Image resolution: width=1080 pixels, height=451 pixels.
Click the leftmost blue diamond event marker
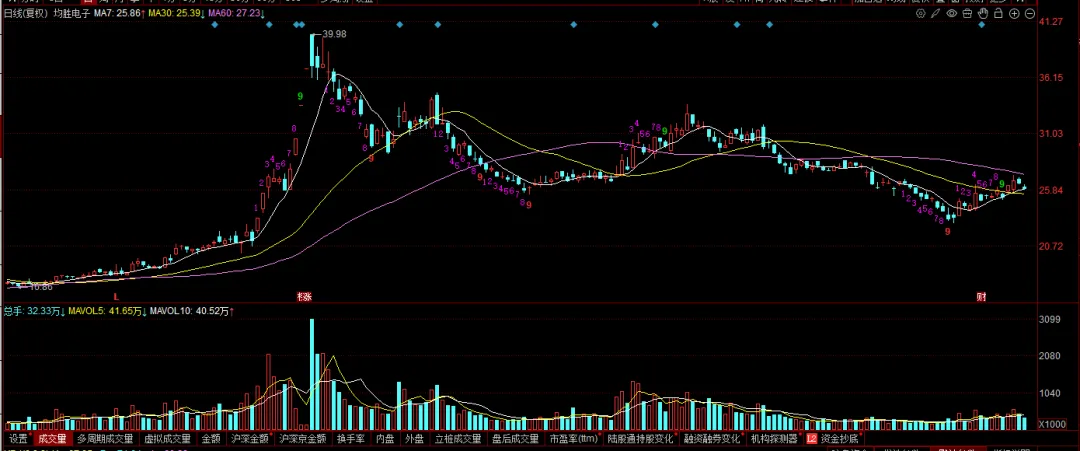tap(215, 25)
